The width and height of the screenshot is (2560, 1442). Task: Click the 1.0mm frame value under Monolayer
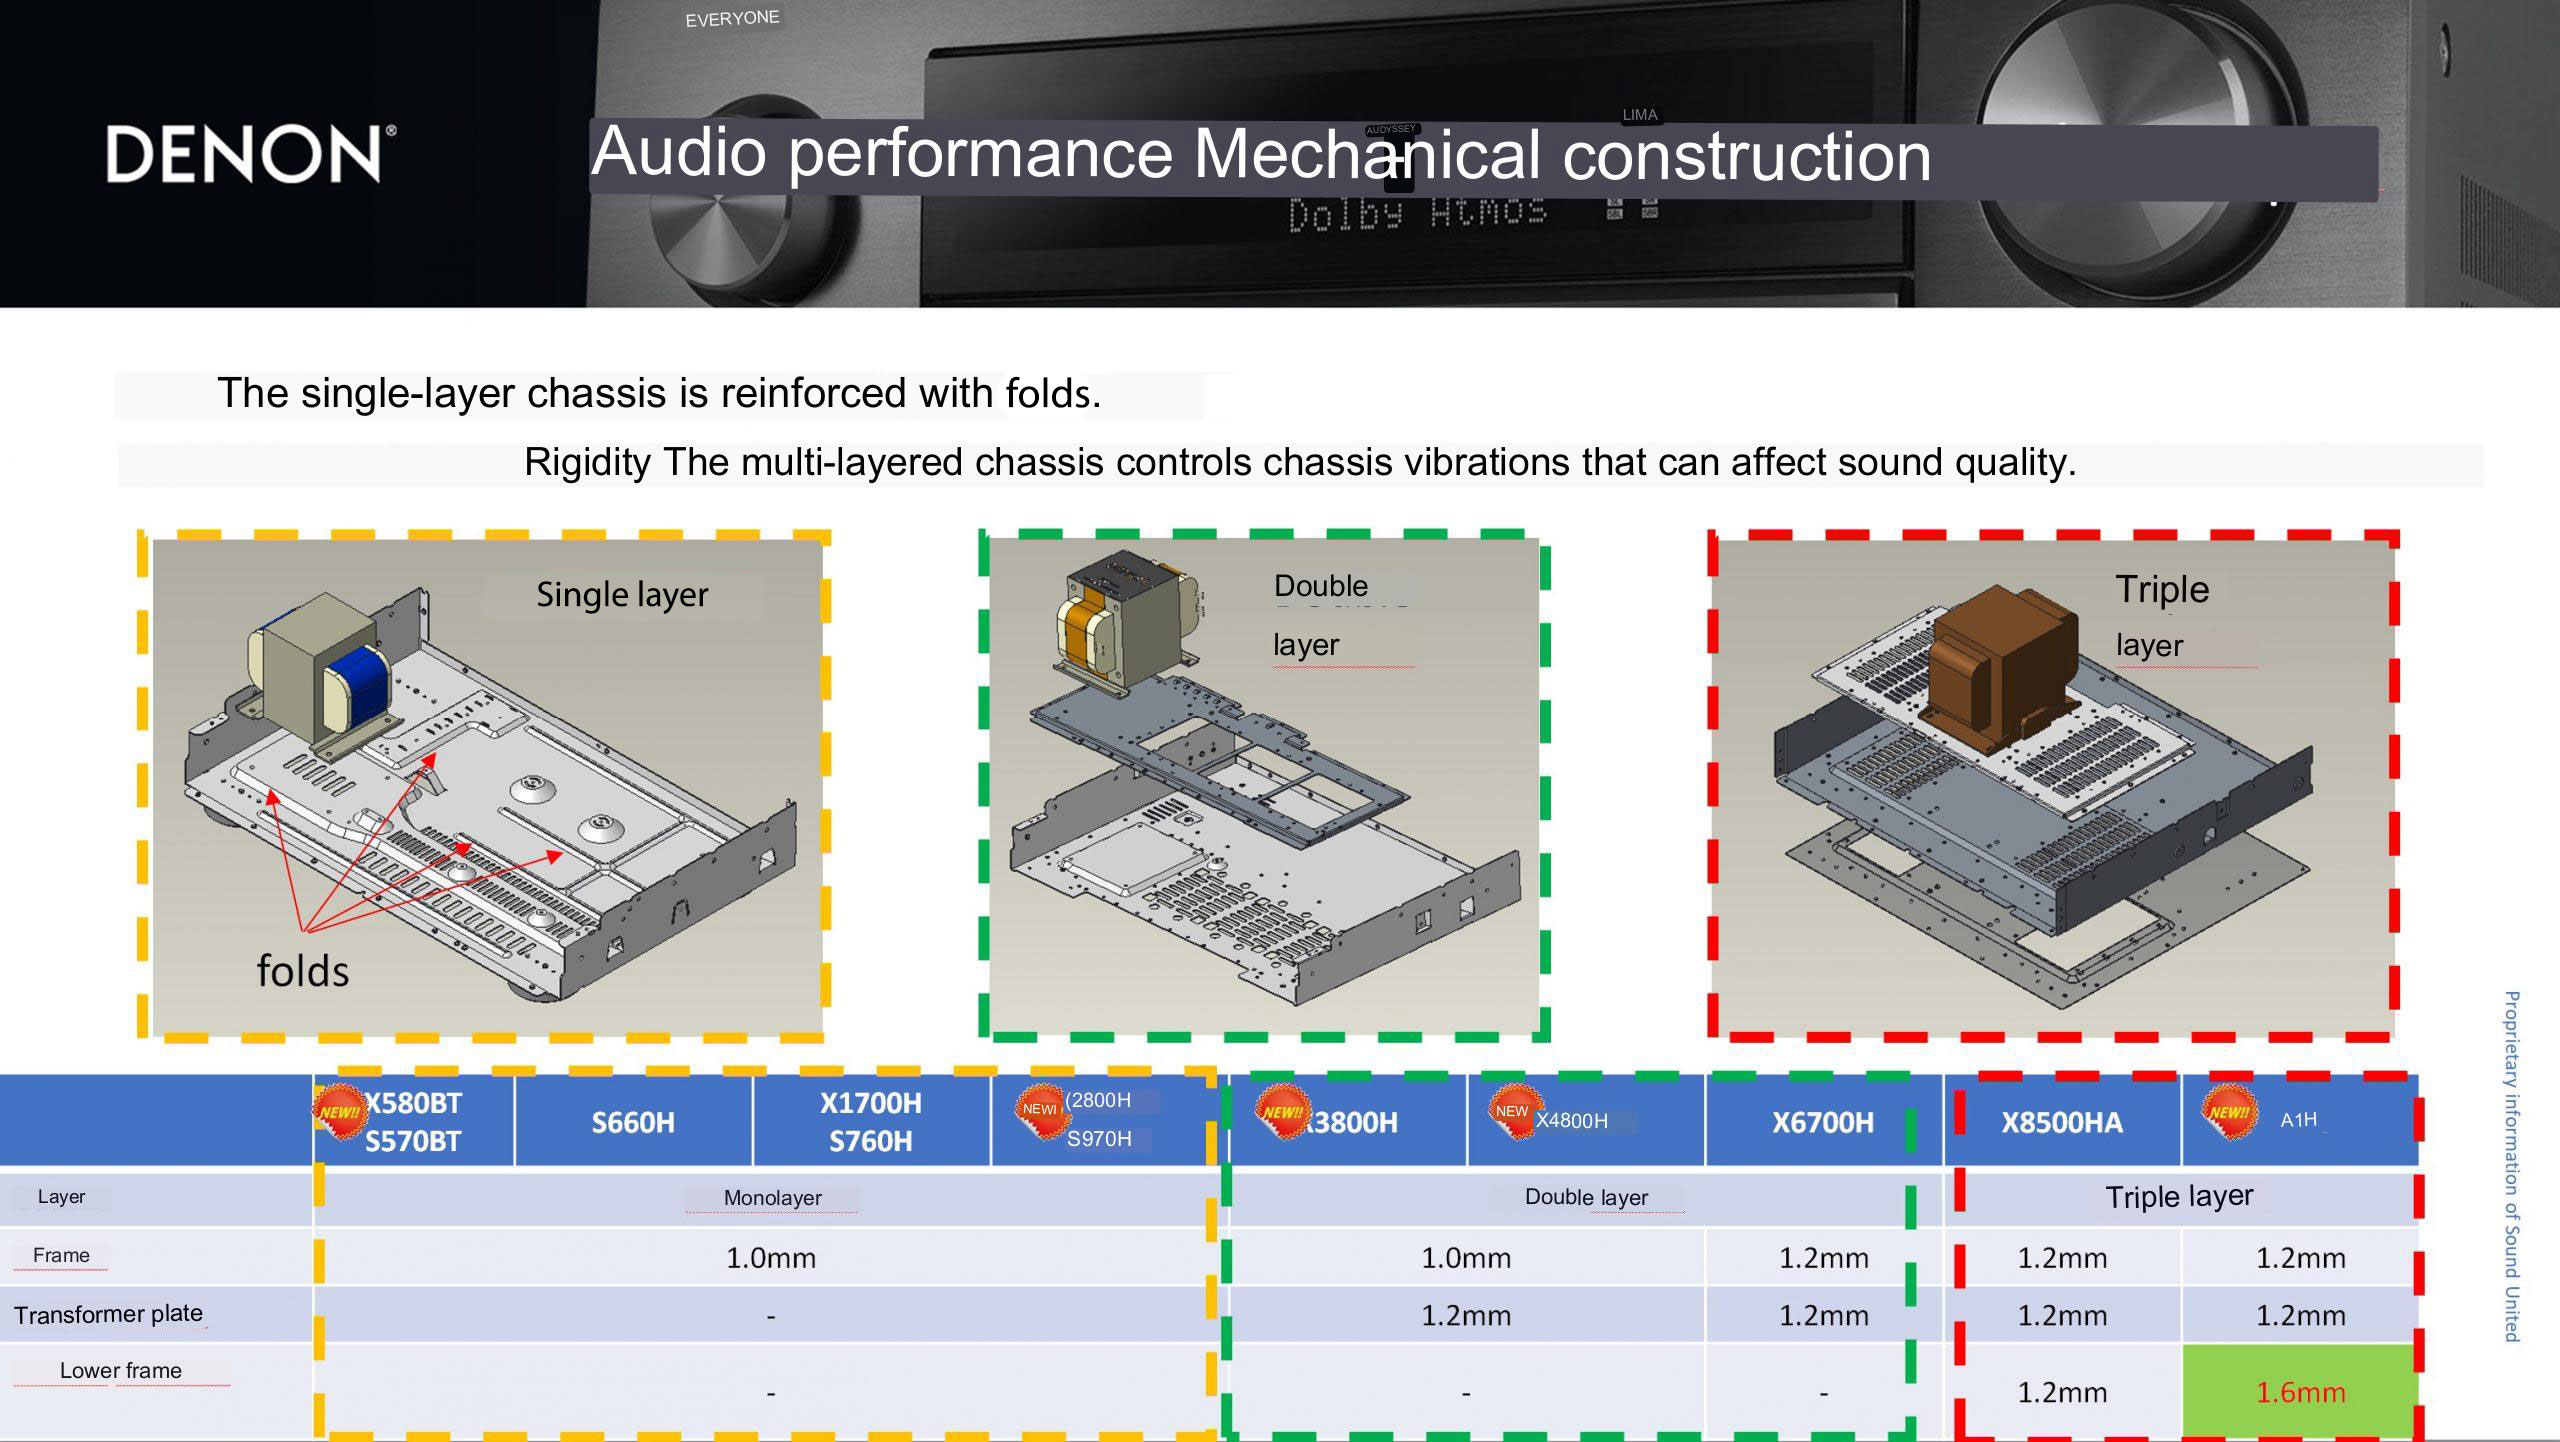(771, 1258)
